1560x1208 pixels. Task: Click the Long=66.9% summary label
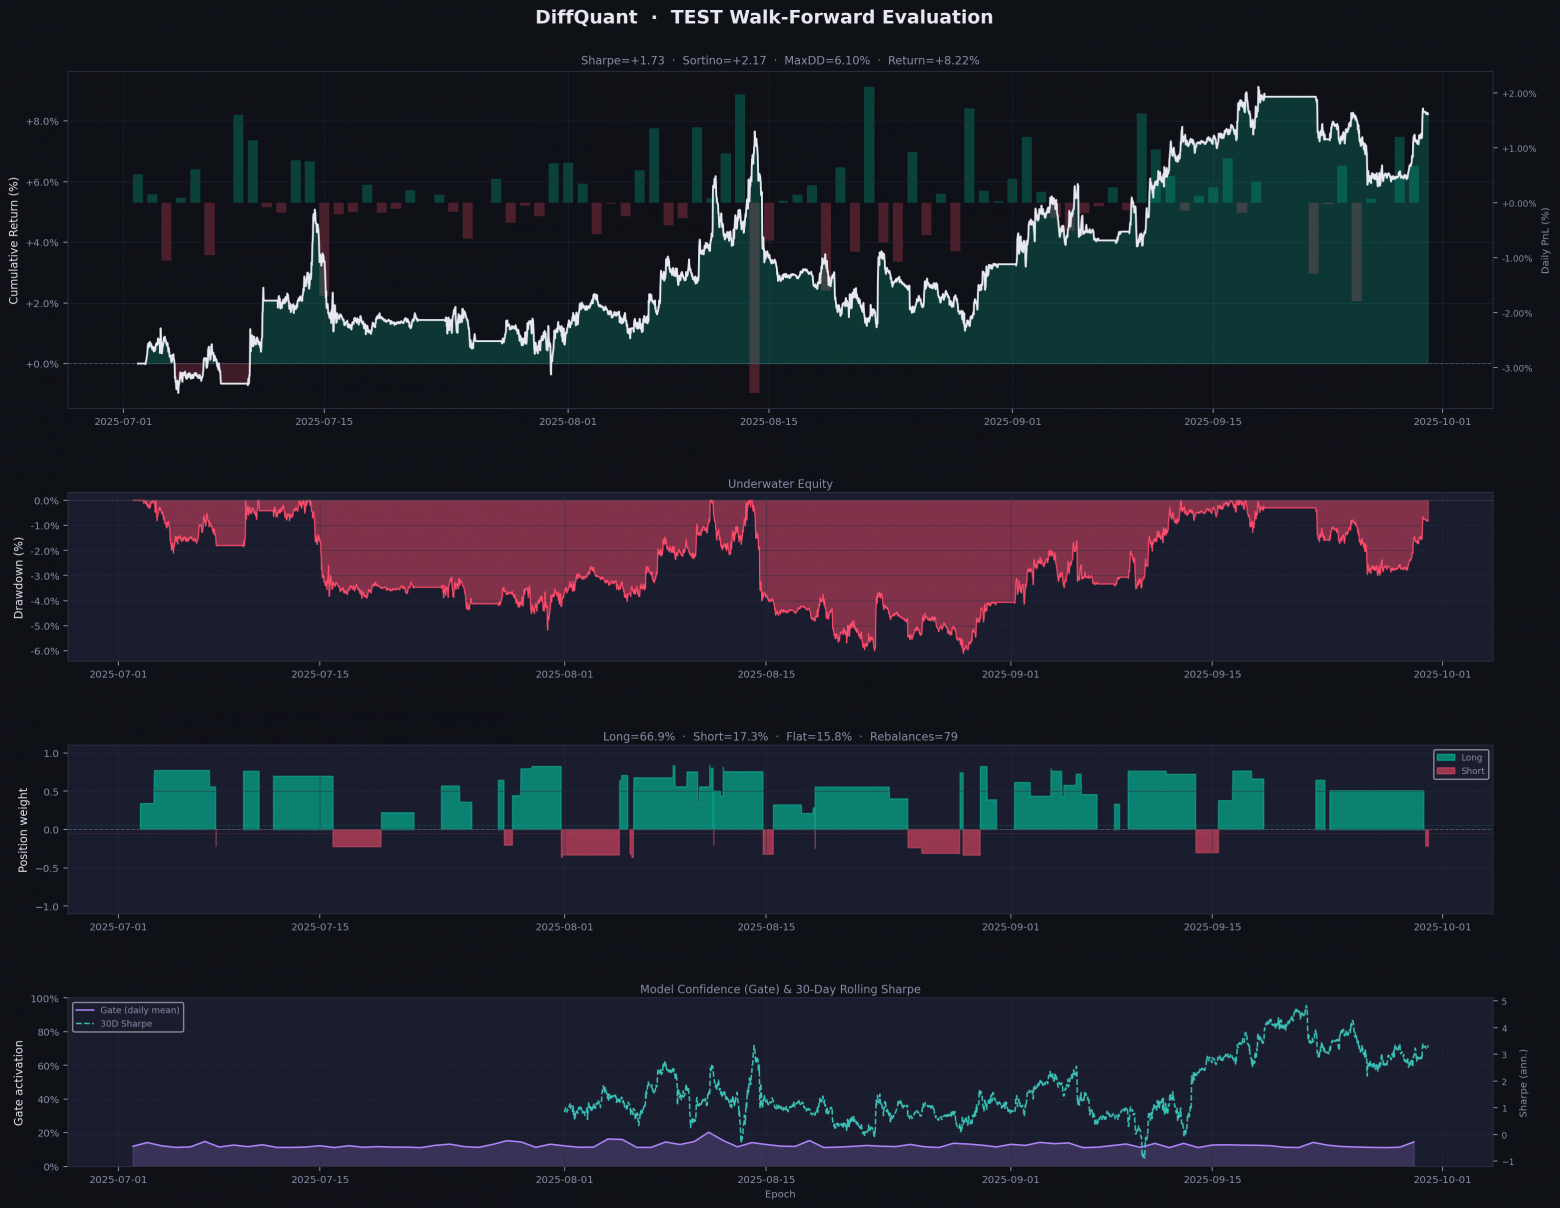pos(638,736)
